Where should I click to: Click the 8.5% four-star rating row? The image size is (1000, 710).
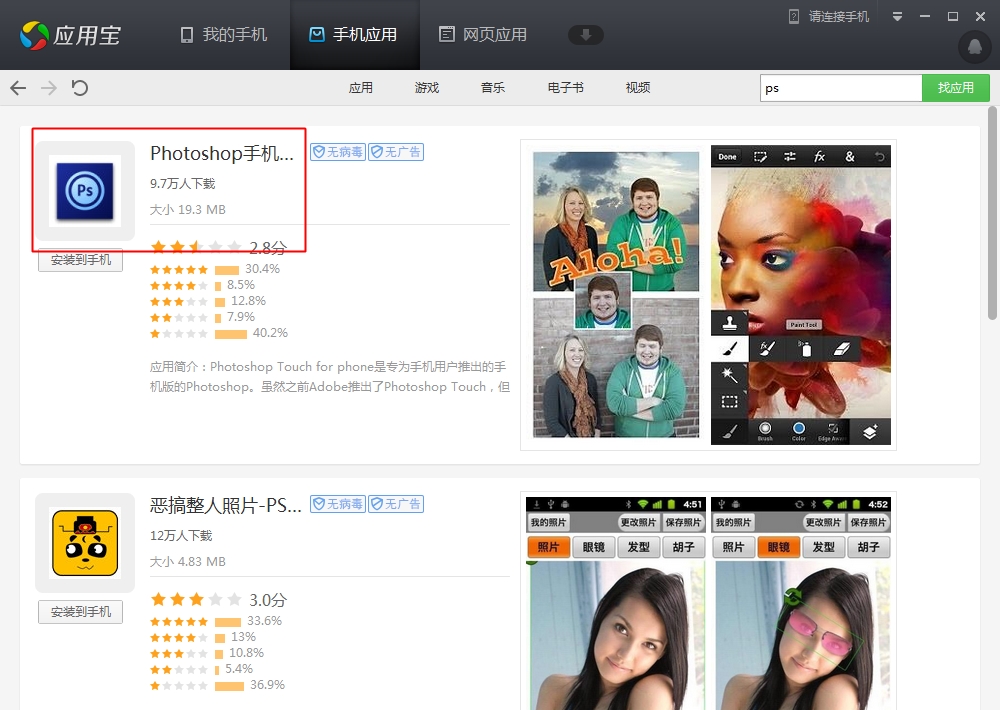point(202,285)
